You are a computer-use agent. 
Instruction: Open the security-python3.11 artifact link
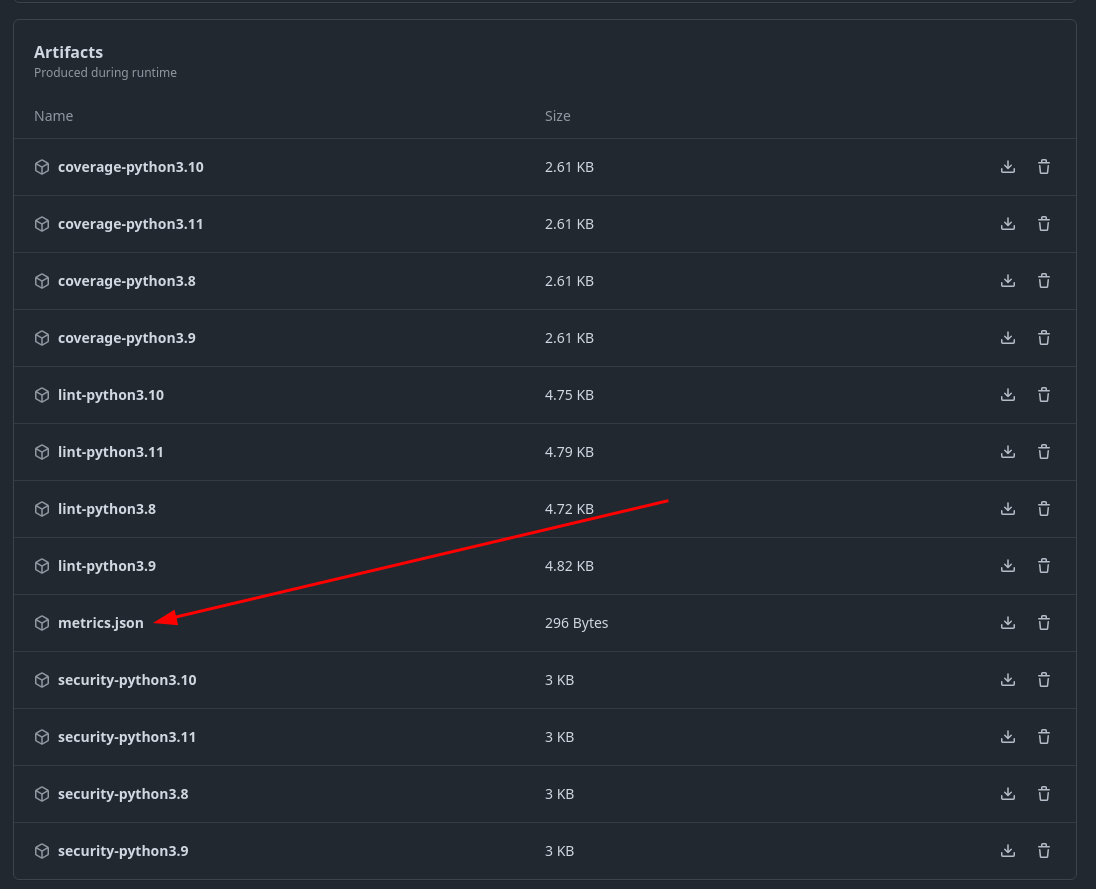click(126, 737)
